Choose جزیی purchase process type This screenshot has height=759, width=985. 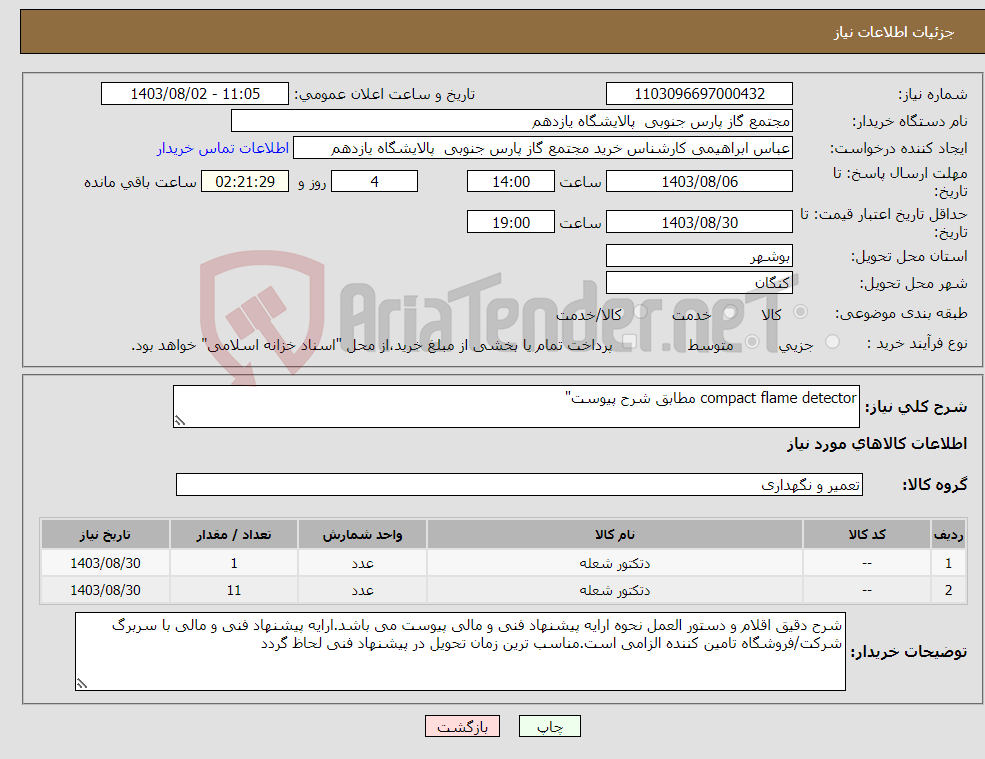tap(832, 342)
